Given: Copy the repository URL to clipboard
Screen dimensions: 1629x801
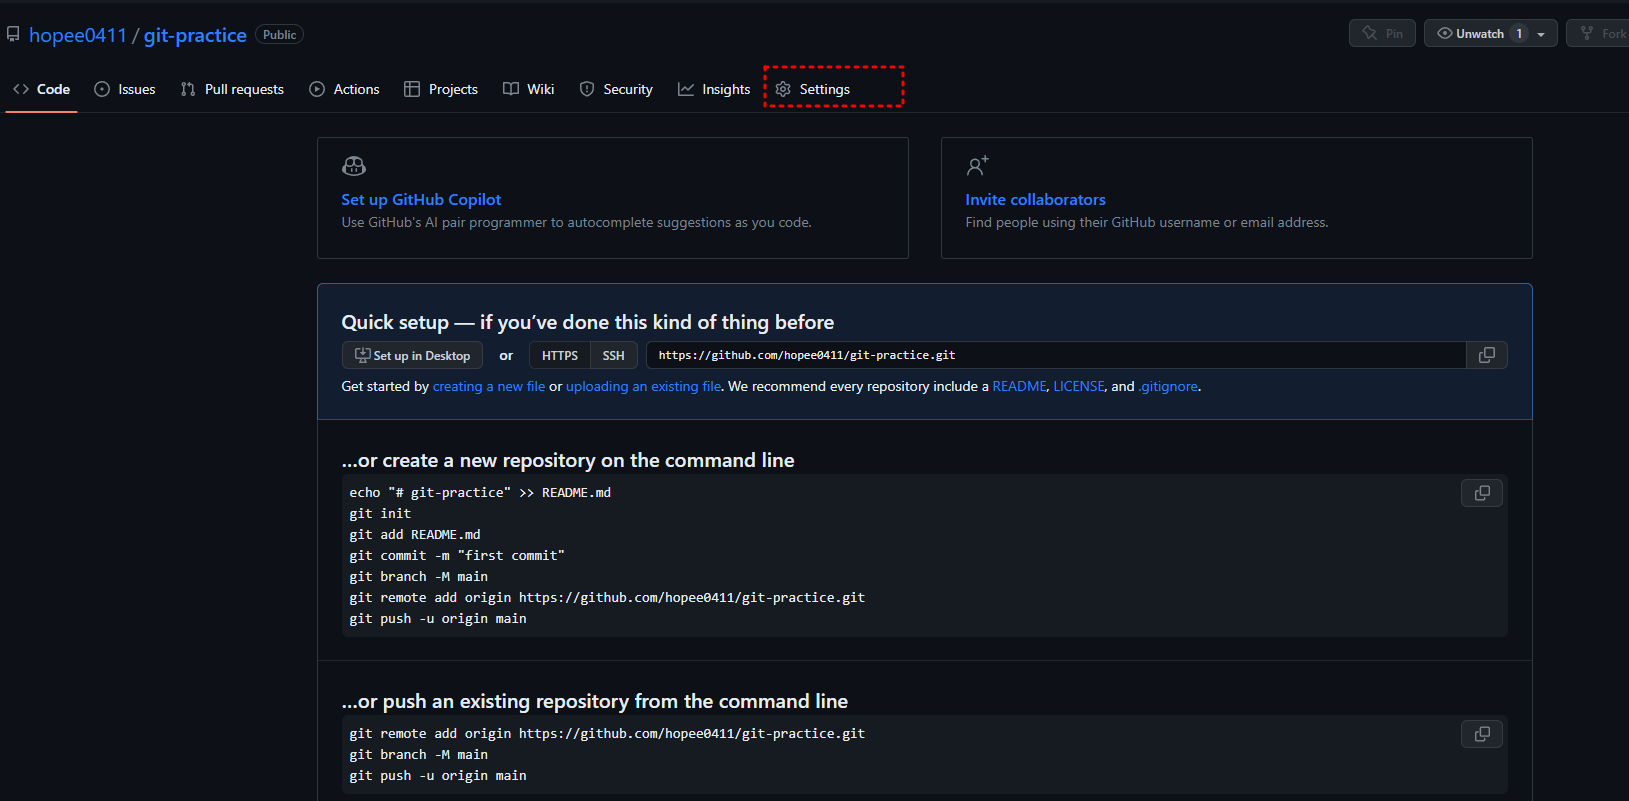Looking at the screenshot, I should coord(1487,355).
